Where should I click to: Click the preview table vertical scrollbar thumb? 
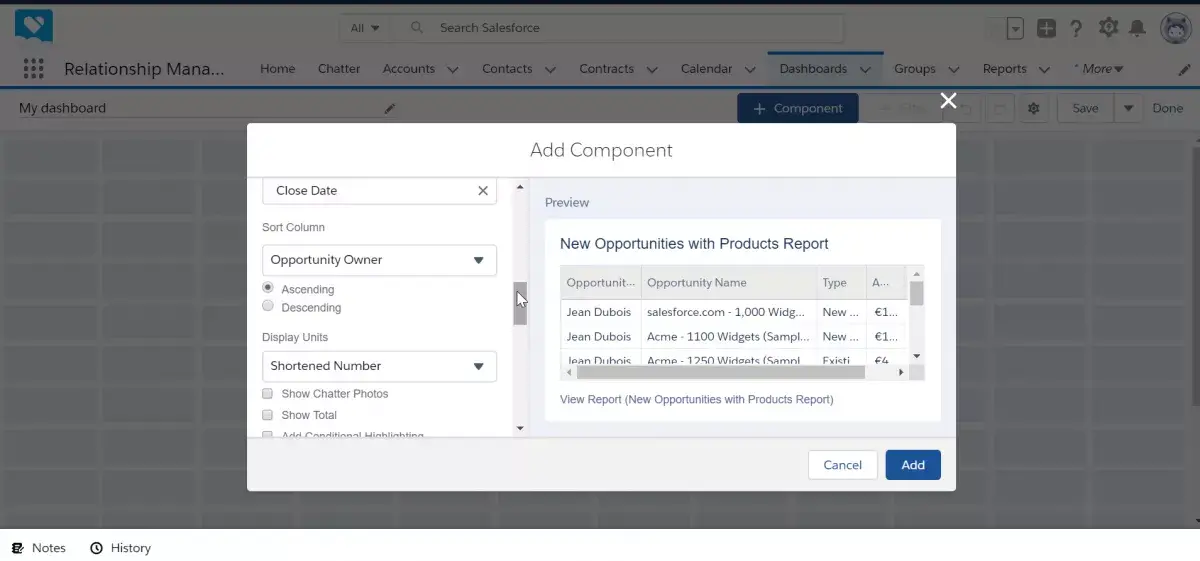[x=917, y=292]
